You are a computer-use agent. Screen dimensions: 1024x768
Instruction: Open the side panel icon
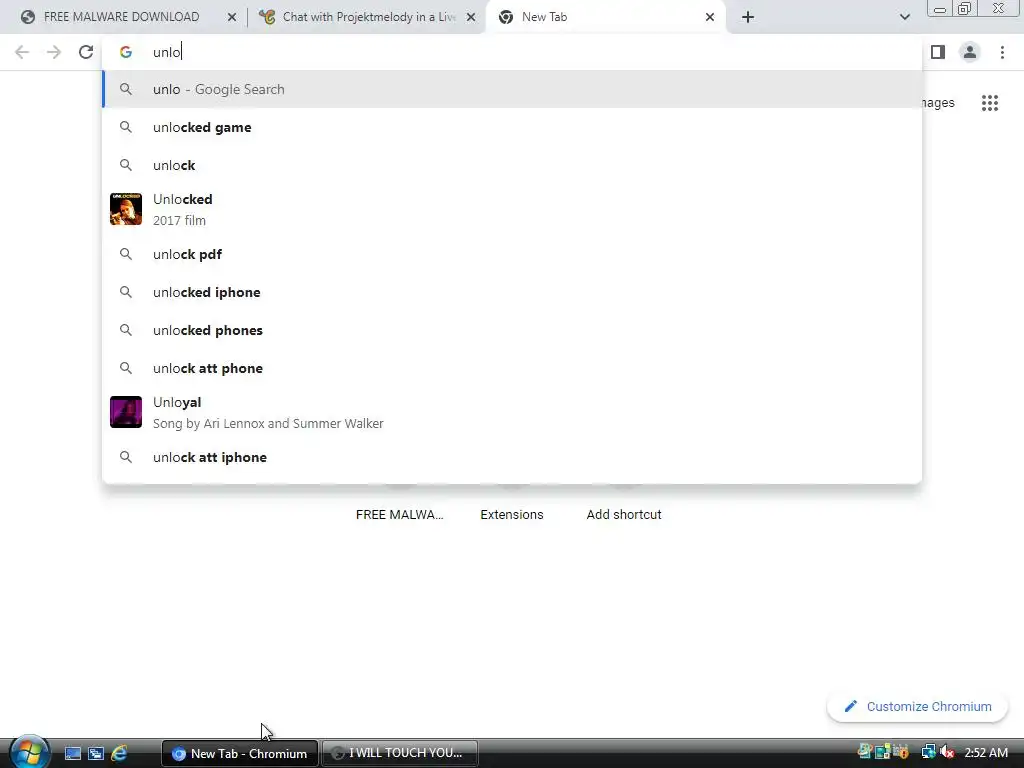click(x=938, y=52)
